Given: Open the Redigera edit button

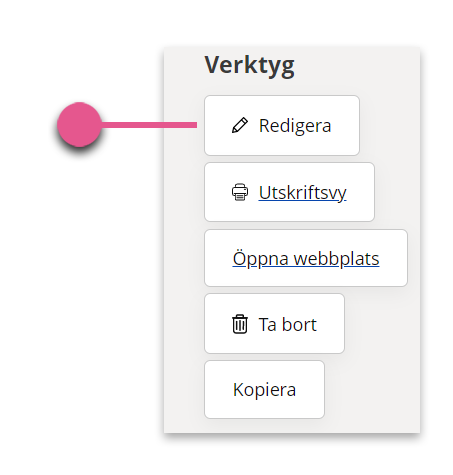Looking at the screenshot, I should [282, 125].
